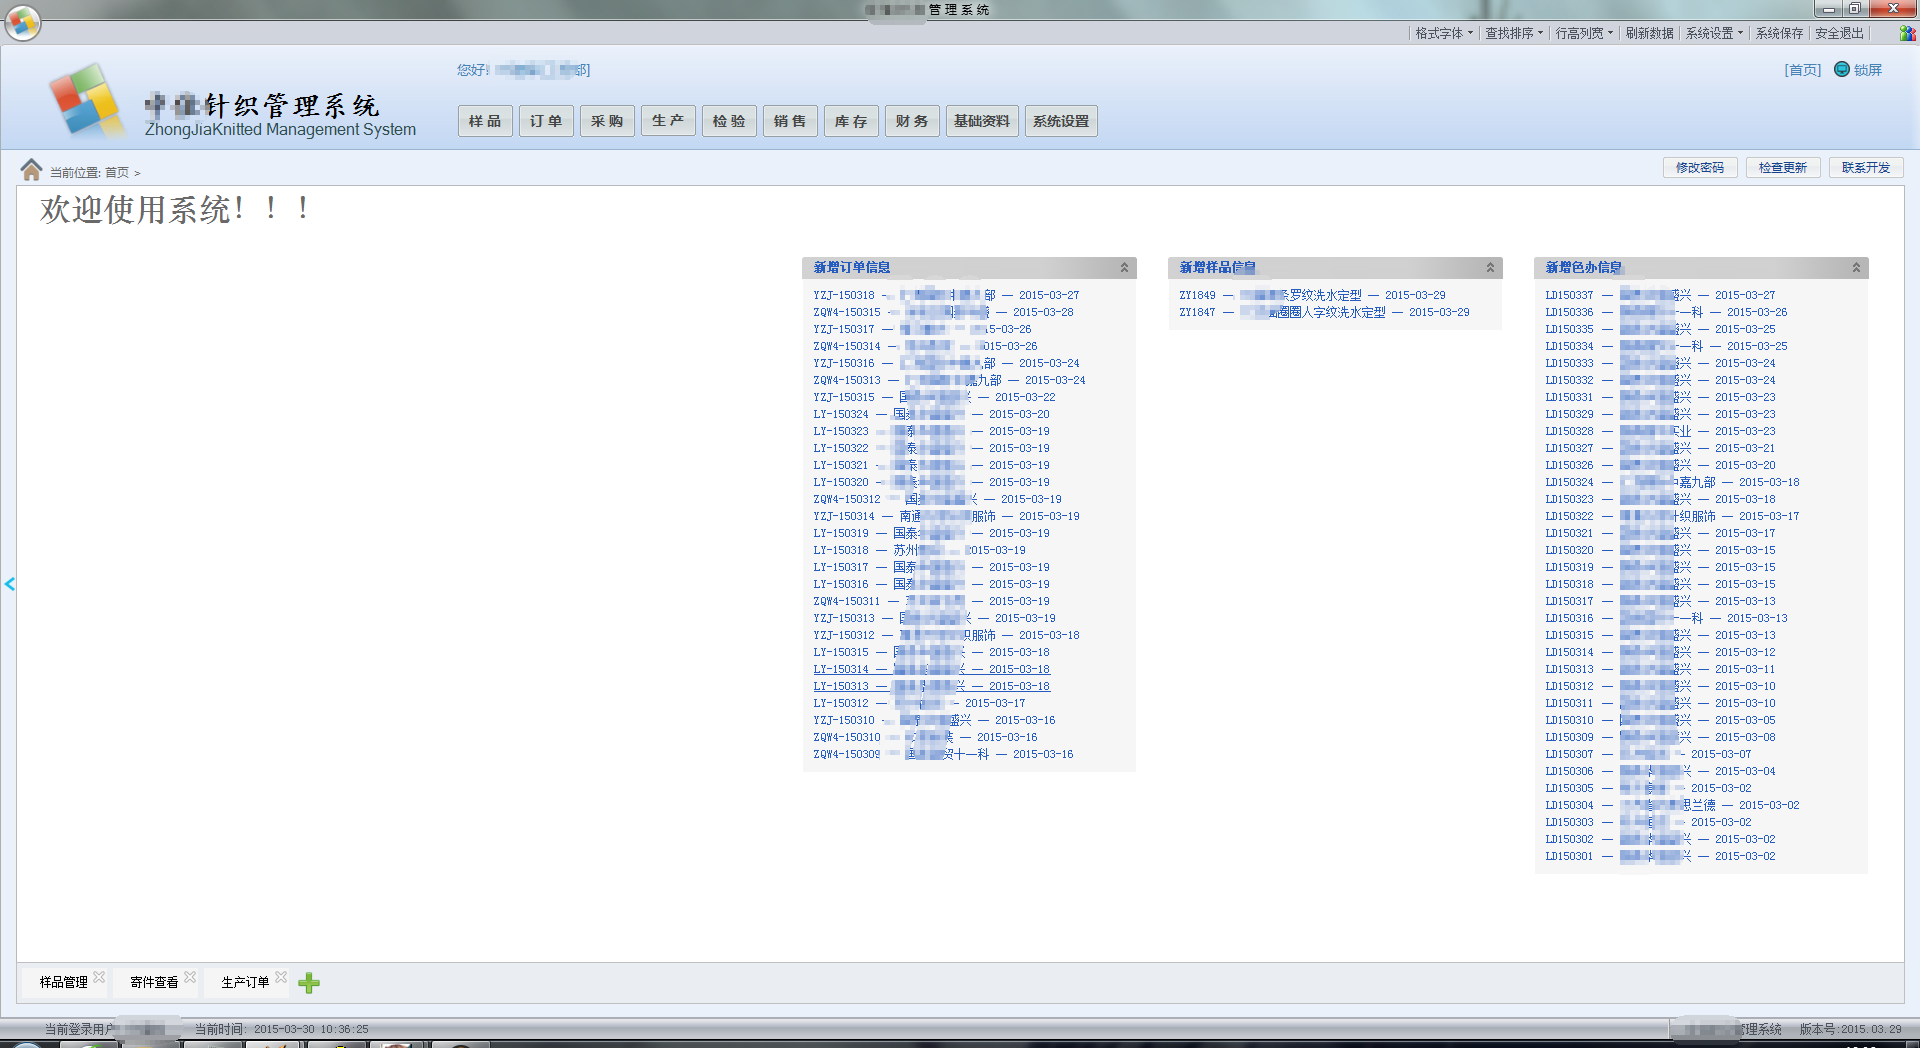Screen dimensions: 1920x1048
Task: Close the 寄件查看 tab
Action: pos(190,977)
